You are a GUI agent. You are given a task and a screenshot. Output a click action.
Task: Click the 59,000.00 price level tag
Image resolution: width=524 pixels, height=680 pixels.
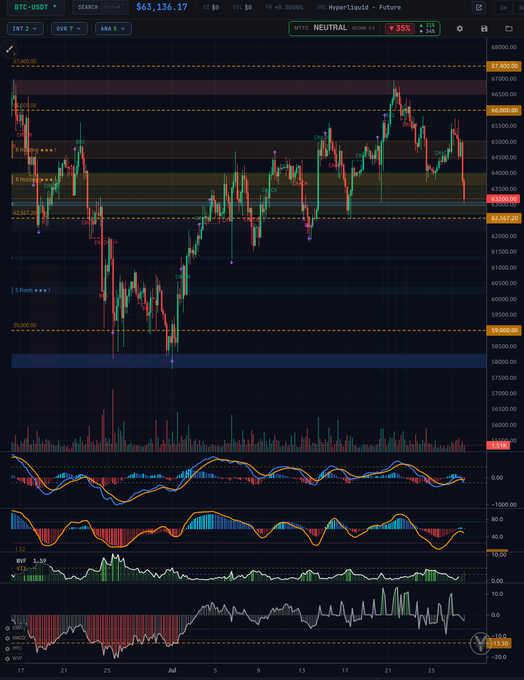click(x=504, y=330)
